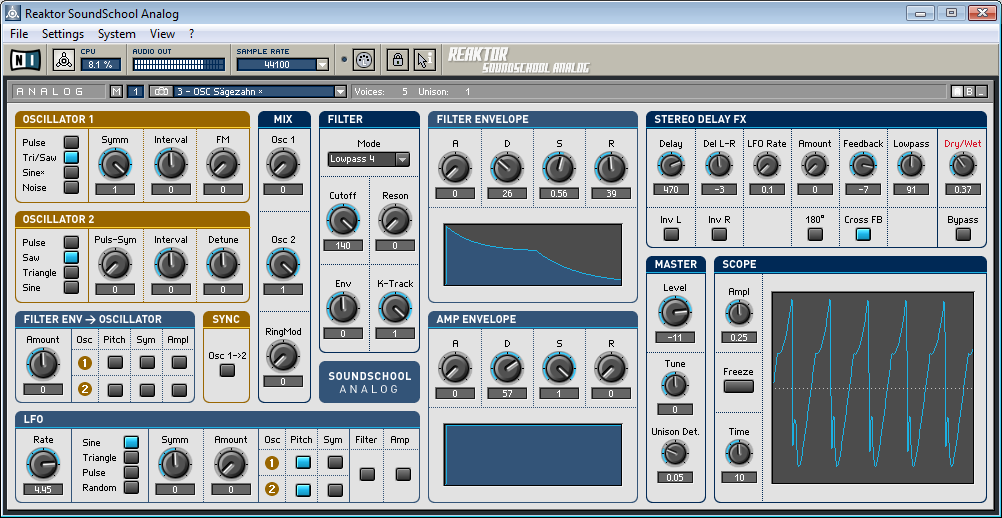Click the Scope Ampl value 0.25
This screenshot has width=1002, height=518.
click(739, 337)
